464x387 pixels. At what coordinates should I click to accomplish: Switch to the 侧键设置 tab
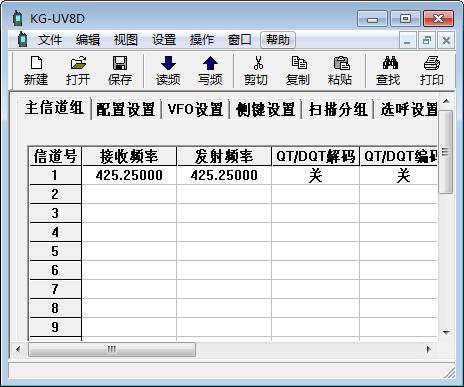coord(265,109)
